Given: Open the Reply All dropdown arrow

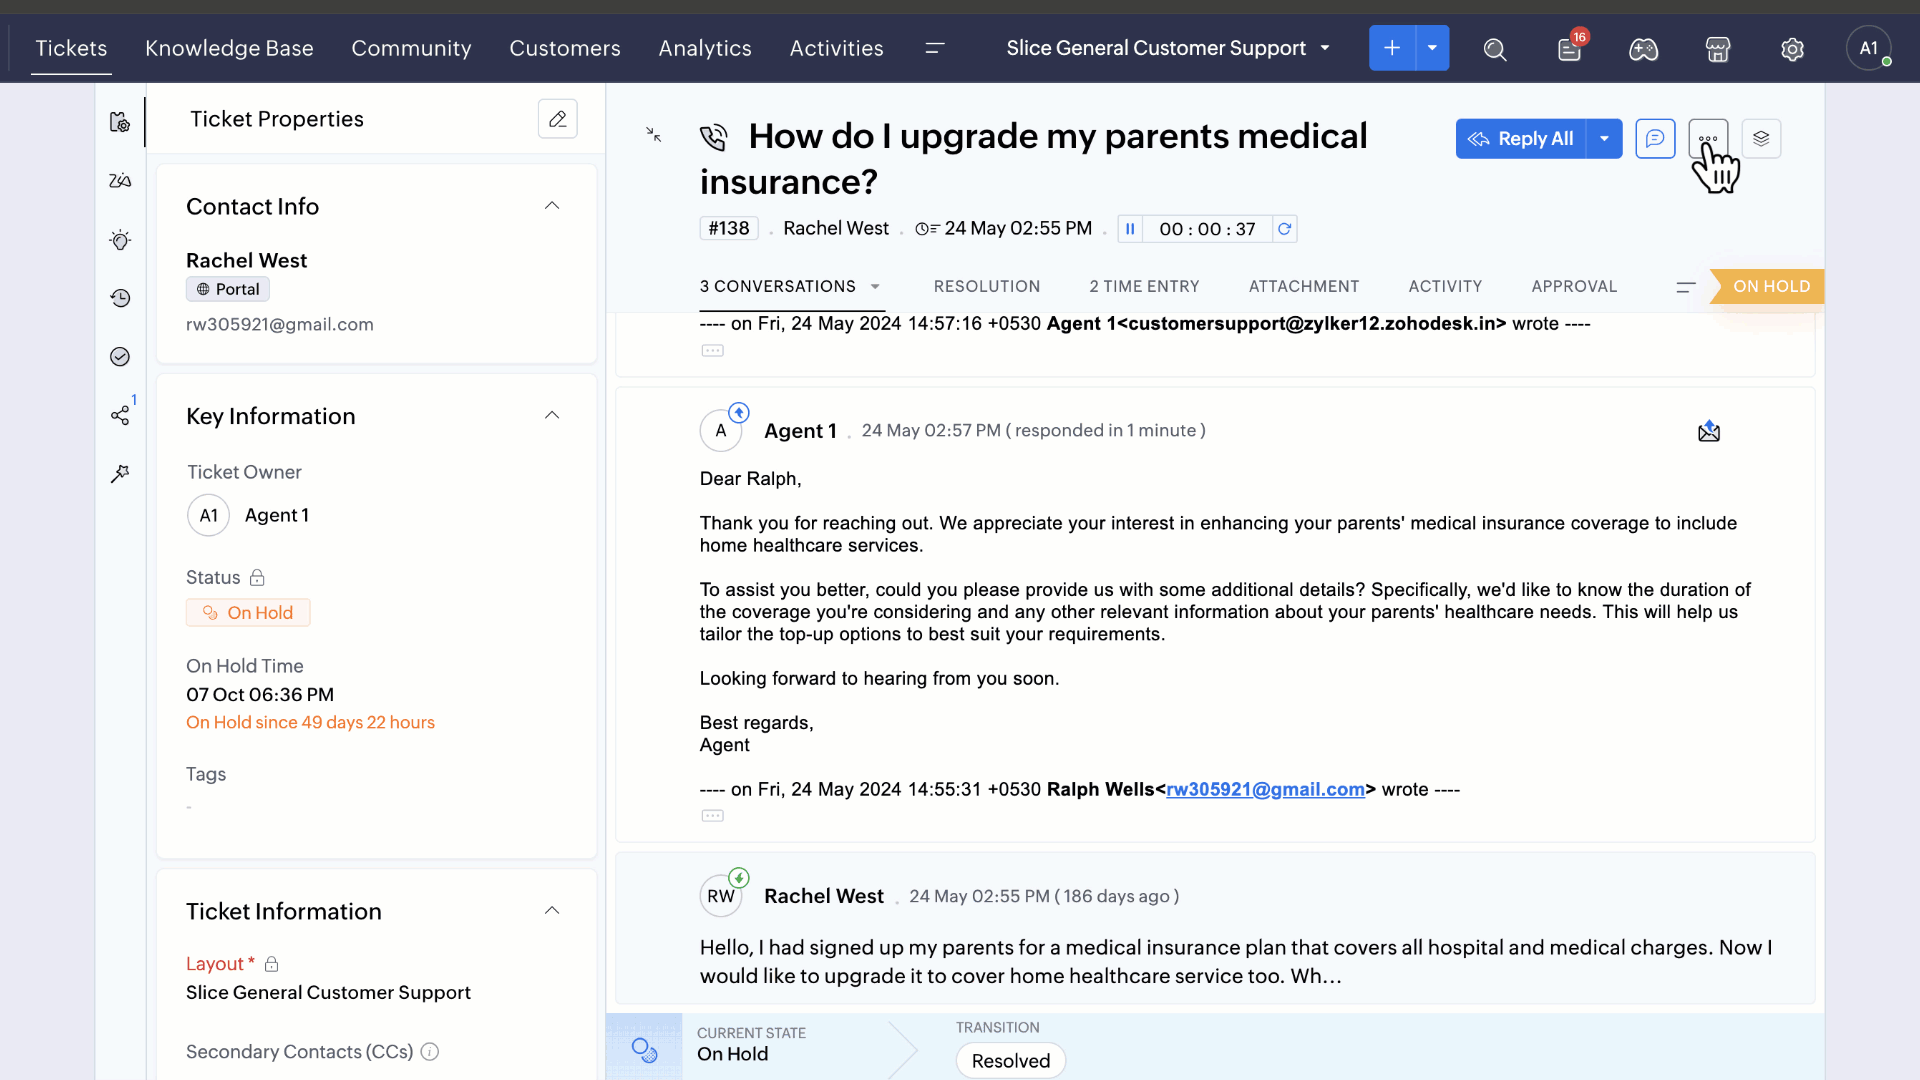Looking at the screenshot, I should point(1604,139).
